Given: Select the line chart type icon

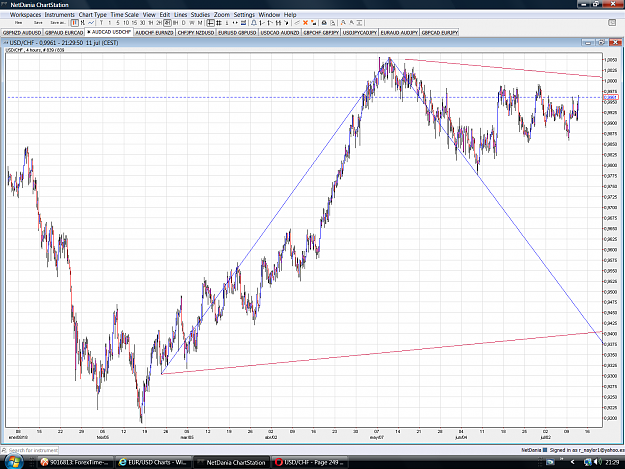Looking at the screenshot, I should point(91,23).
